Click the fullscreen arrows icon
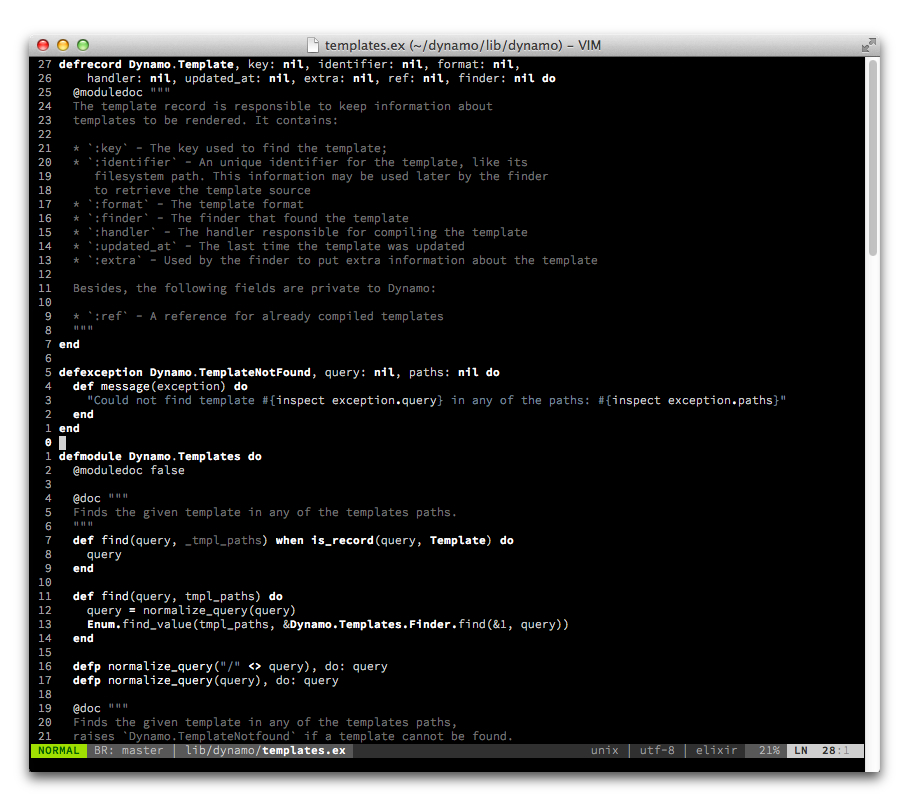This screenshot has height=807, width=909. tap(868, 45)
